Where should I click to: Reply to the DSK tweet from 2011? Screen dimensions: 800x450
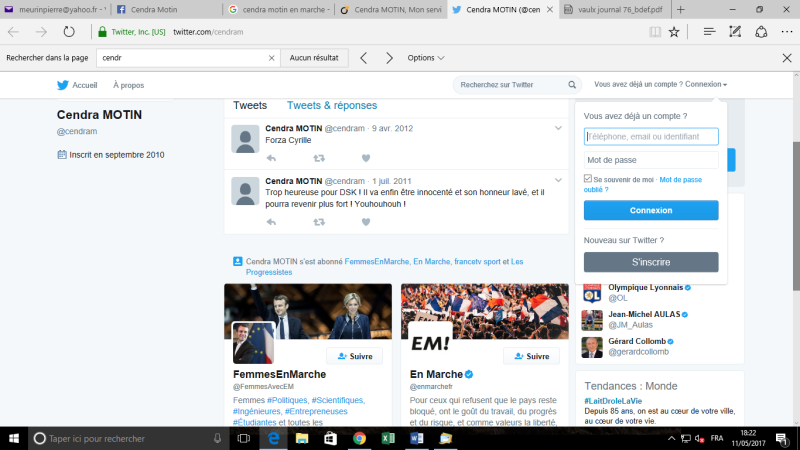271,222
